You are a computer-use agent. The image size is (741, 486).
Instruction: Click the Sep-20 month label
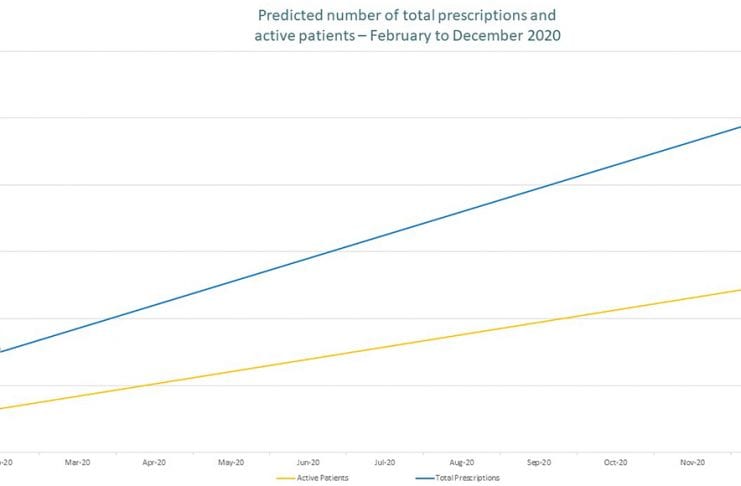tap(539, 463)
